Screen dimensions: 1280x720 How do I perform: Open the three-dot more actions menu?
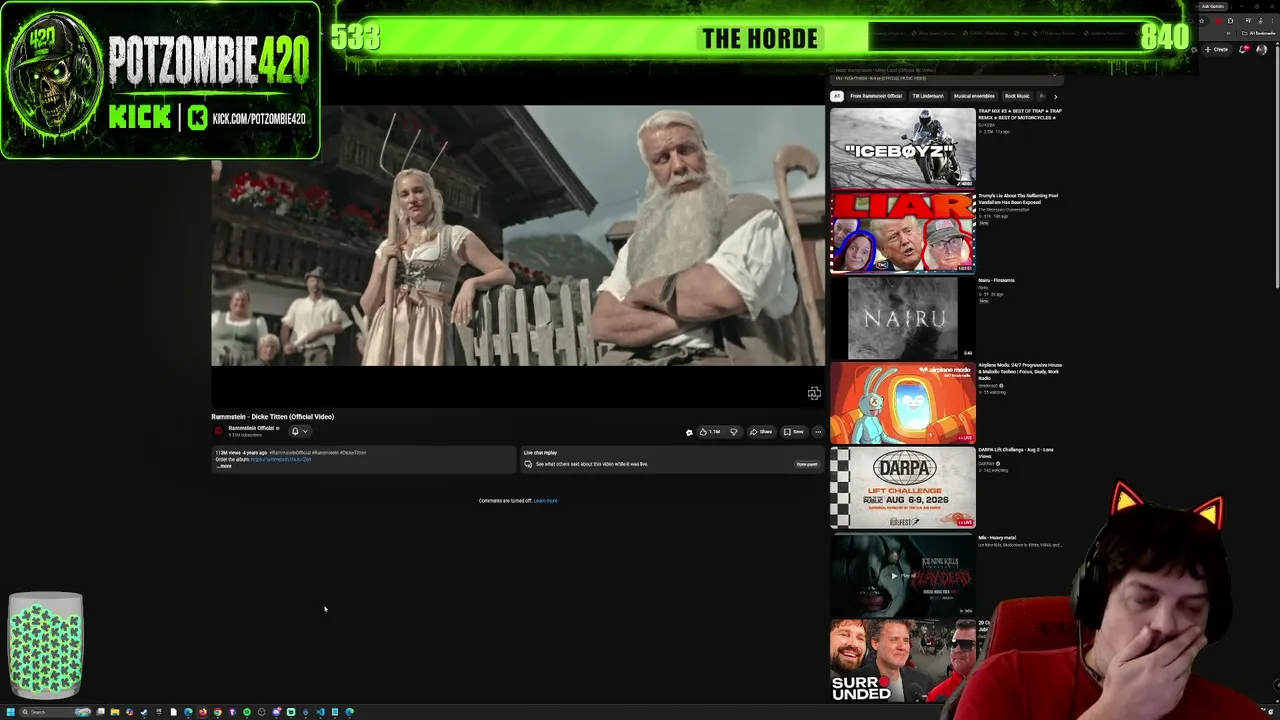coord(818,432)
